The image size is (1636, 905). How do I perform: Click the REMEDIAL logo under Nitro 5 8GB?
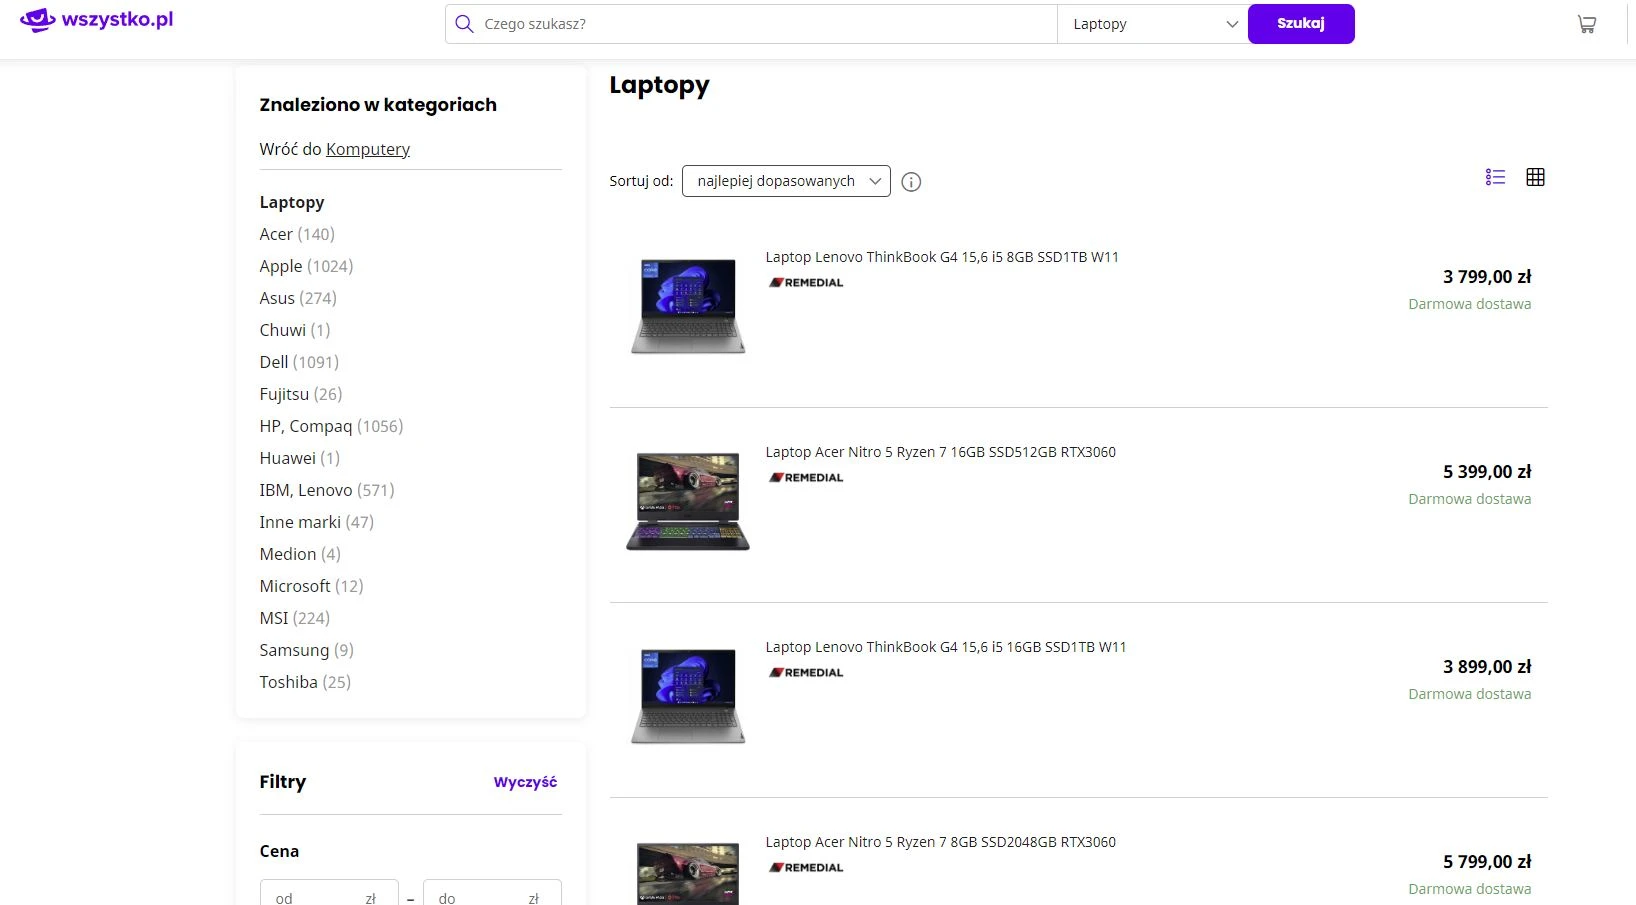click(806, 868)
